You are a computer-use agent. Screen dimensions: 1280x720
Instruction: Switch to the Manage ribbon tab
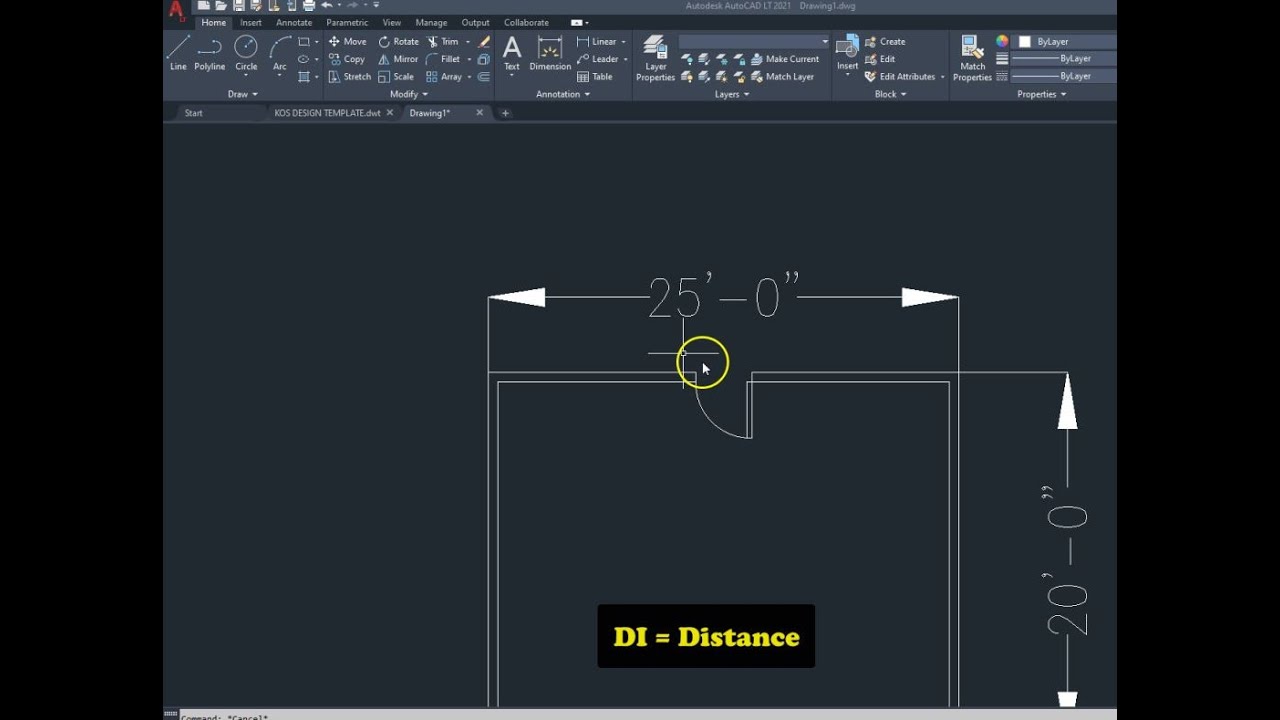click(431, 23)
